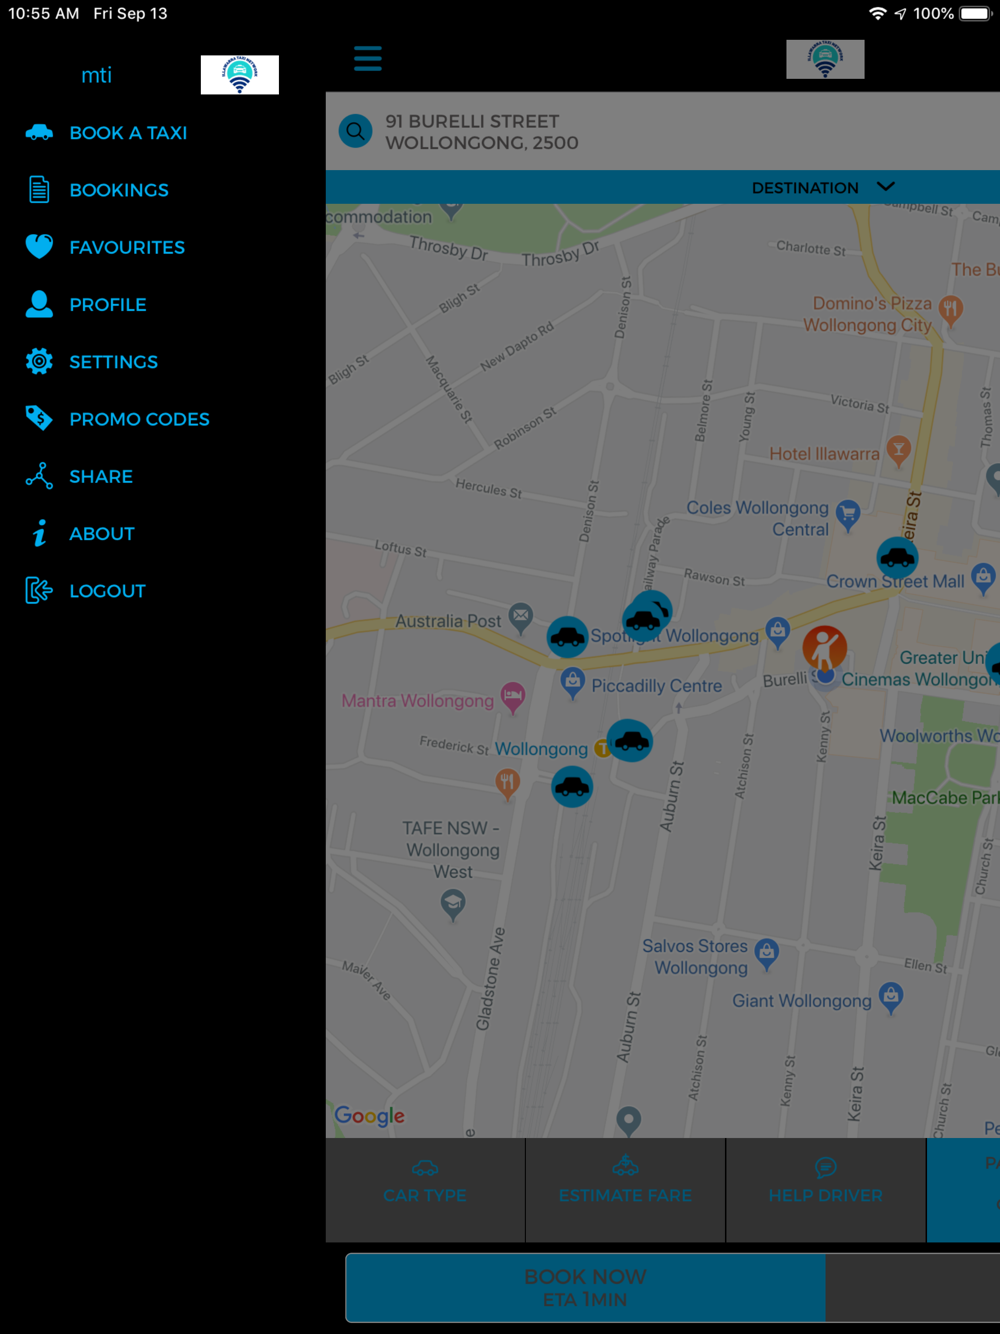Expand the Destination dropdown bar
Screen dimensions: 1000x1334
click(662, 187)
